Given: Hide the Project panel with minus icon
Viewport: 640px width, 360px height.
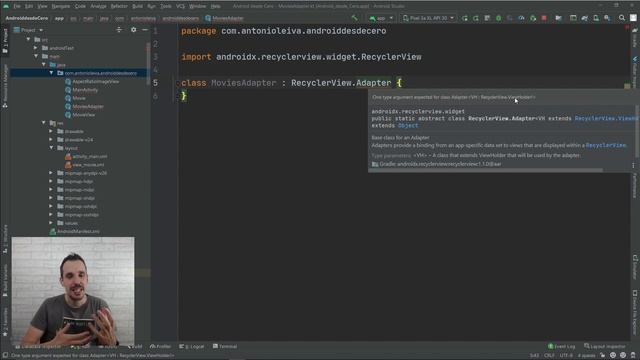Looking at the screenshot, I should 145,30.
